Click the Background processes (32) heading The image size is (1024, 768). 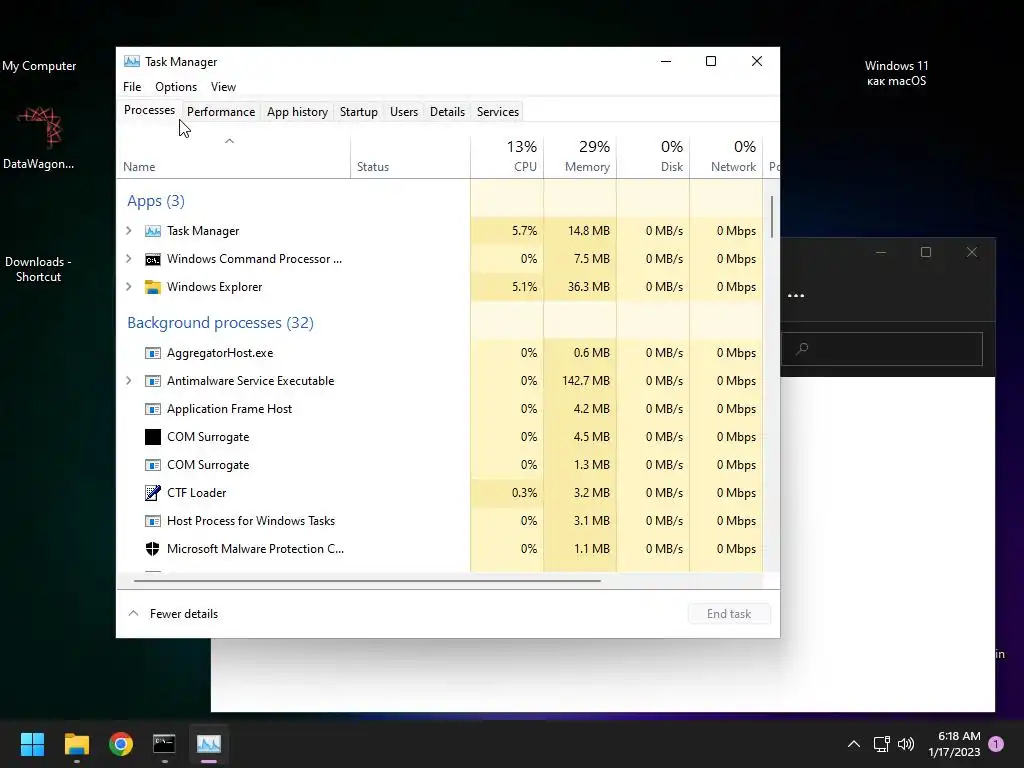tap(220, 323)
